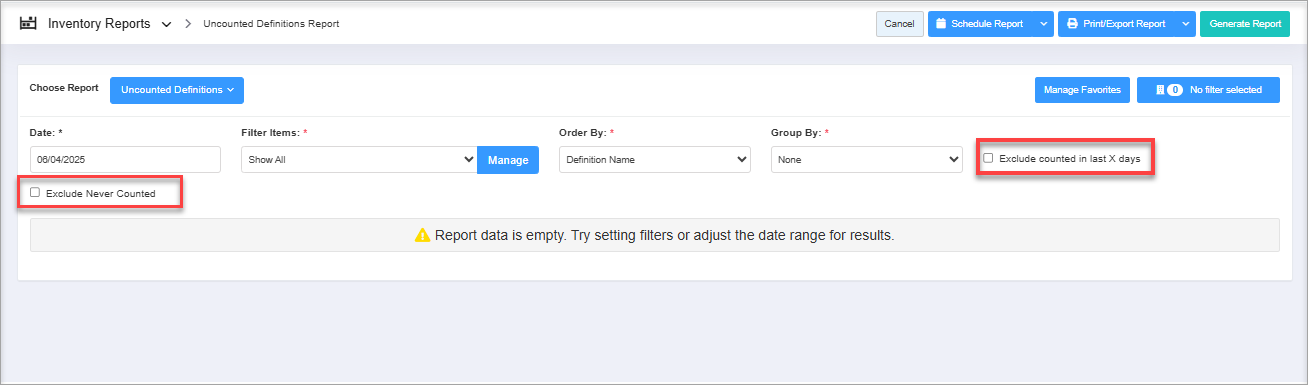Expand the Schedule Report dropdown arrow
The height and width of the screenshot is (385, 1308).
click(1043, 24)
